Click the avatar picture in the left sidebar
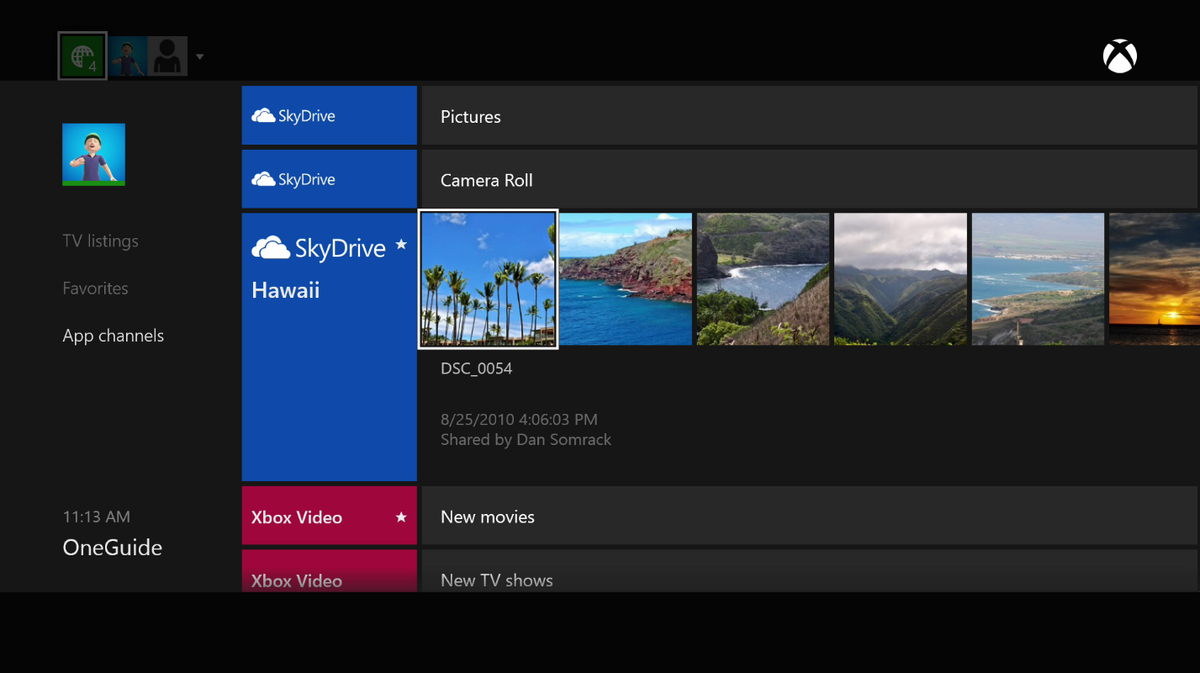This screenshot has height=673, width=1200. [x=93, y=154]
